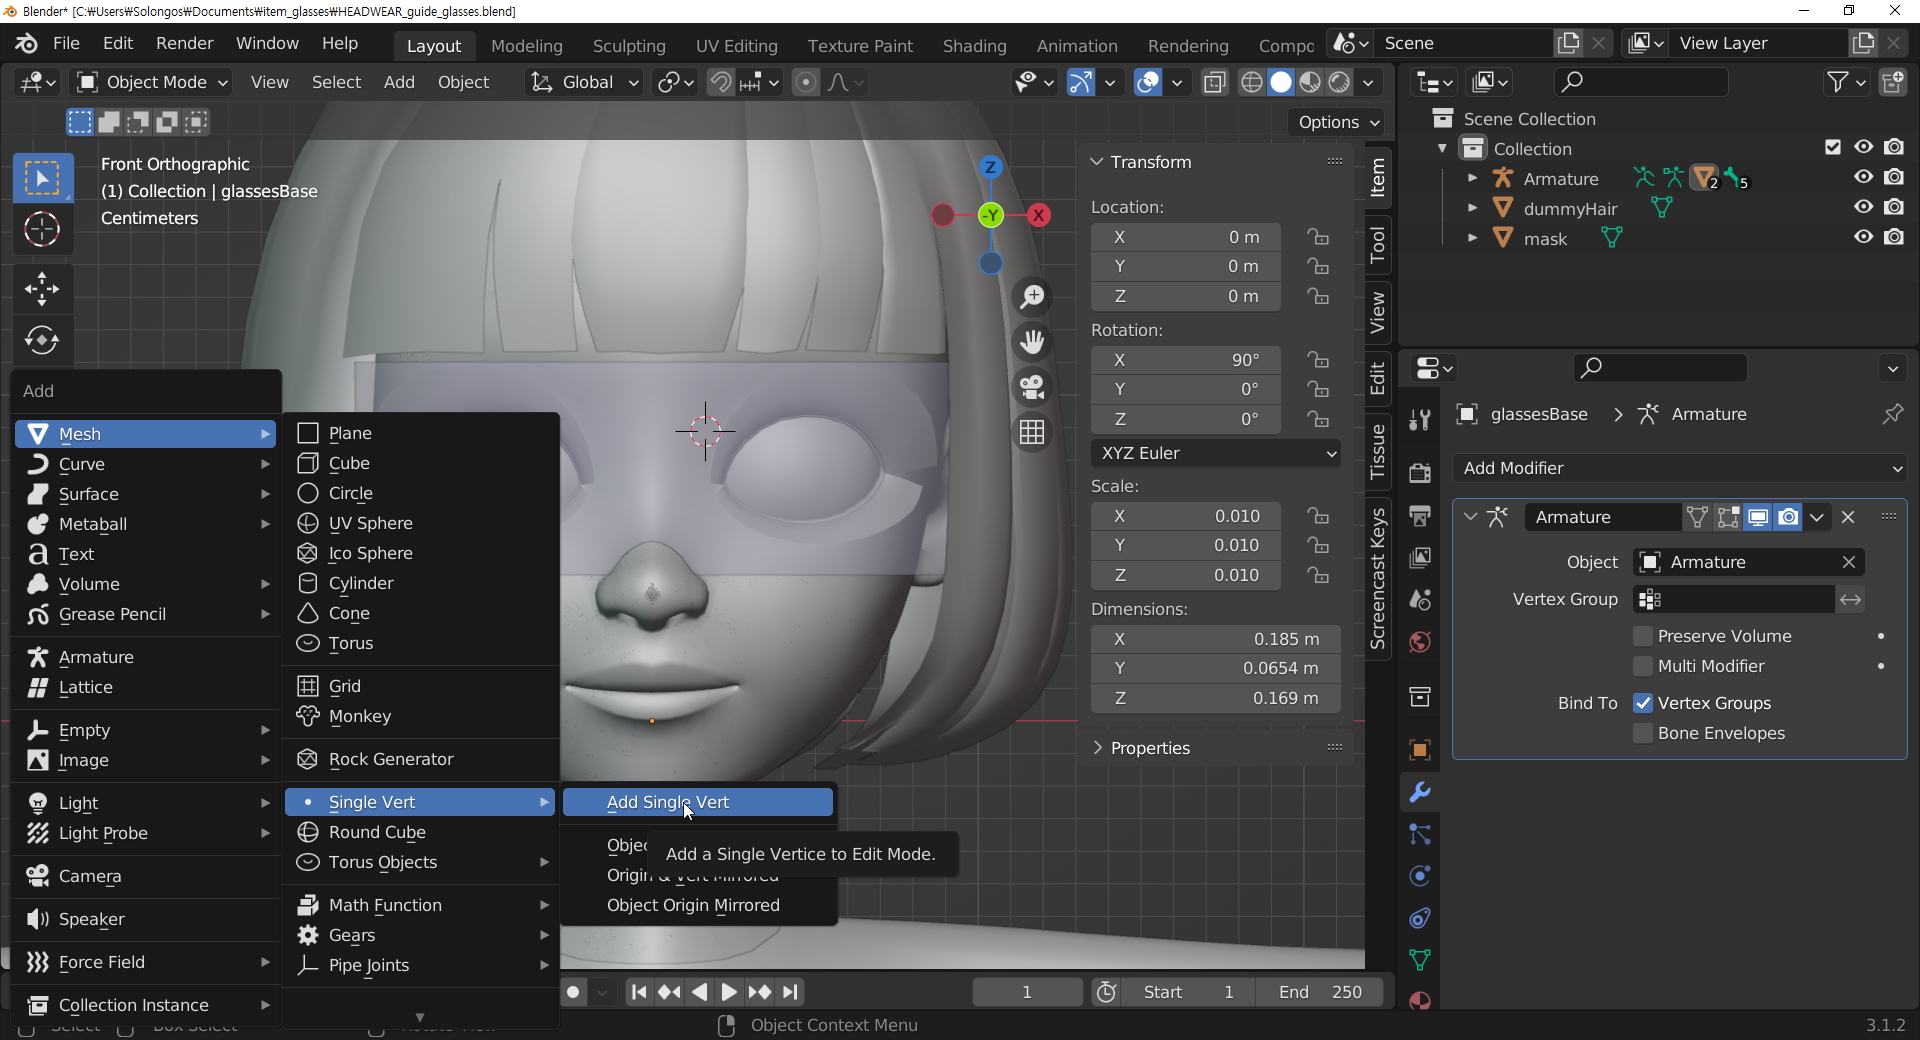Uncheck Vertex Groups bind option
The image size is (1920, 1040).
click(1643, 703)
